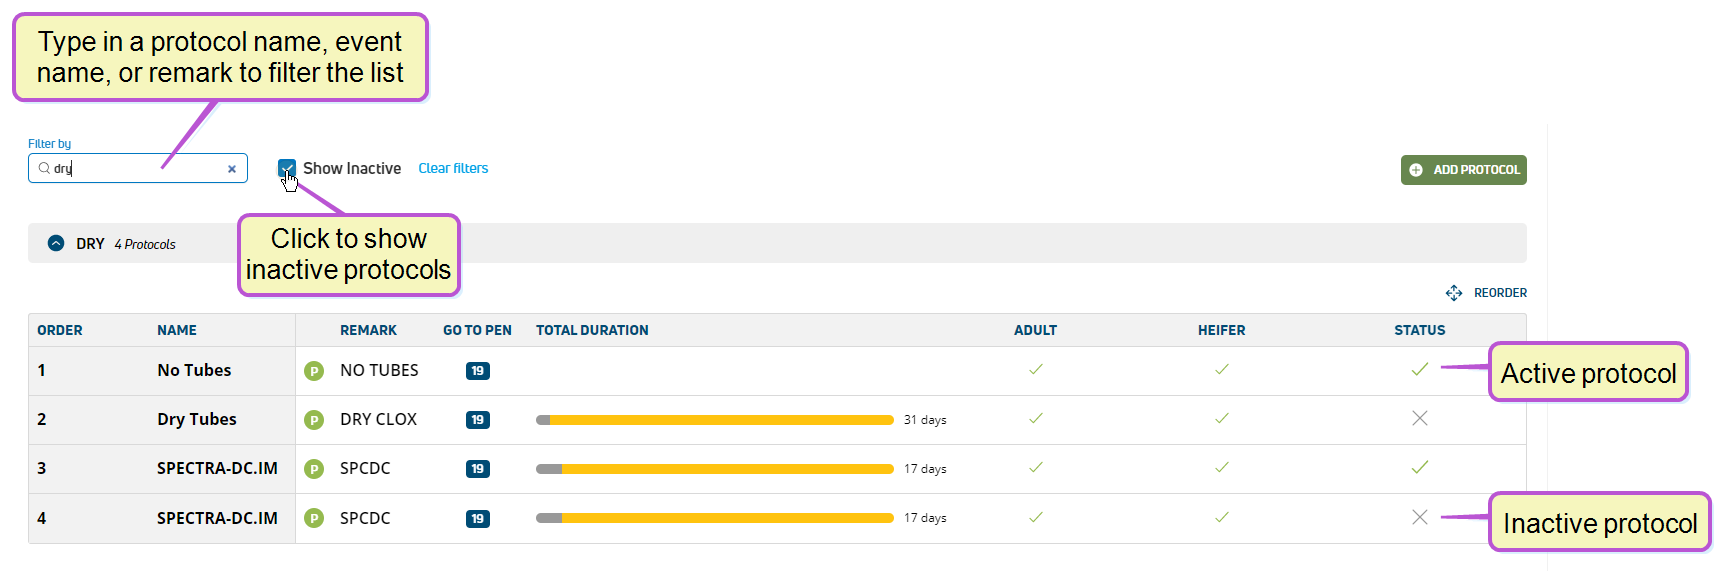This screenshot has width=1729, height=571.
Task: Toggle the Heifer checkmark for Dry Tubes
Action: [1222, 418]
